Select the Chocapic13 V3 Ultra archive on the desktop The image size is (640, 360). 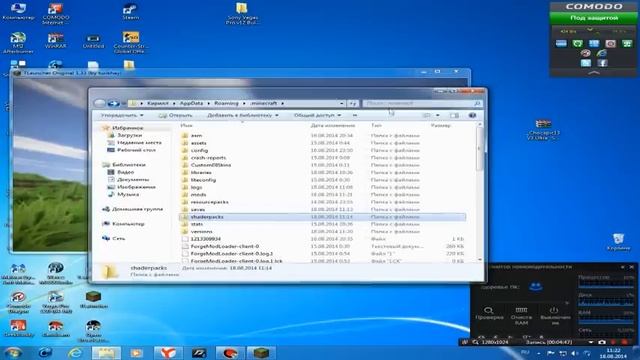click(x=544, y=130)
